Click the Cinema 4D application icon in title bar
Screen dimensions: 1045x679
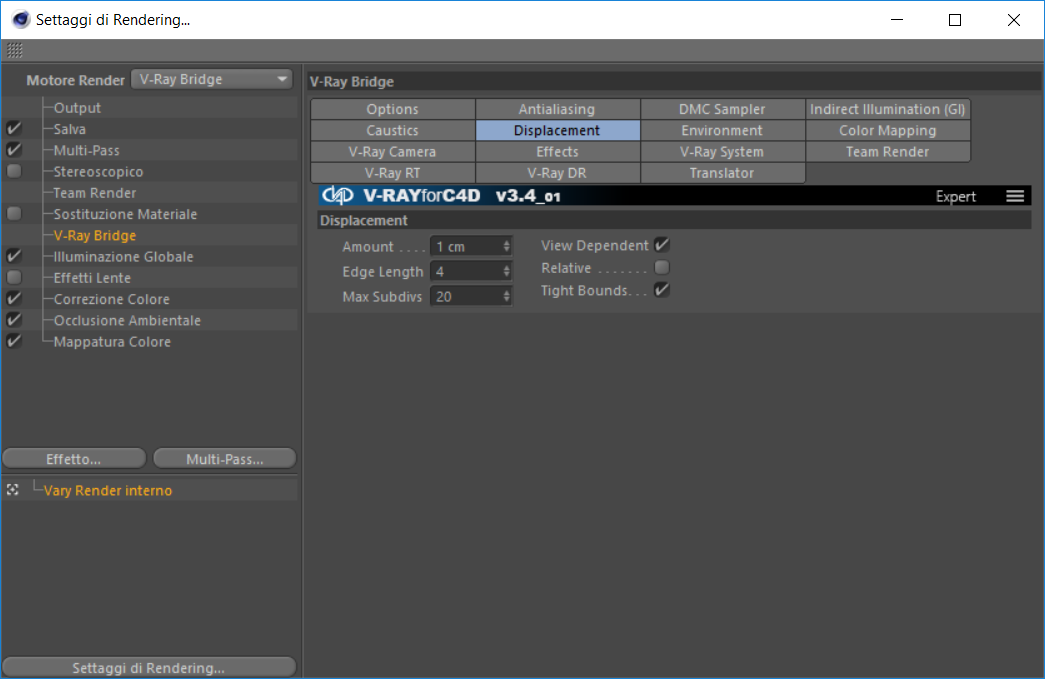tap(21, 20)
